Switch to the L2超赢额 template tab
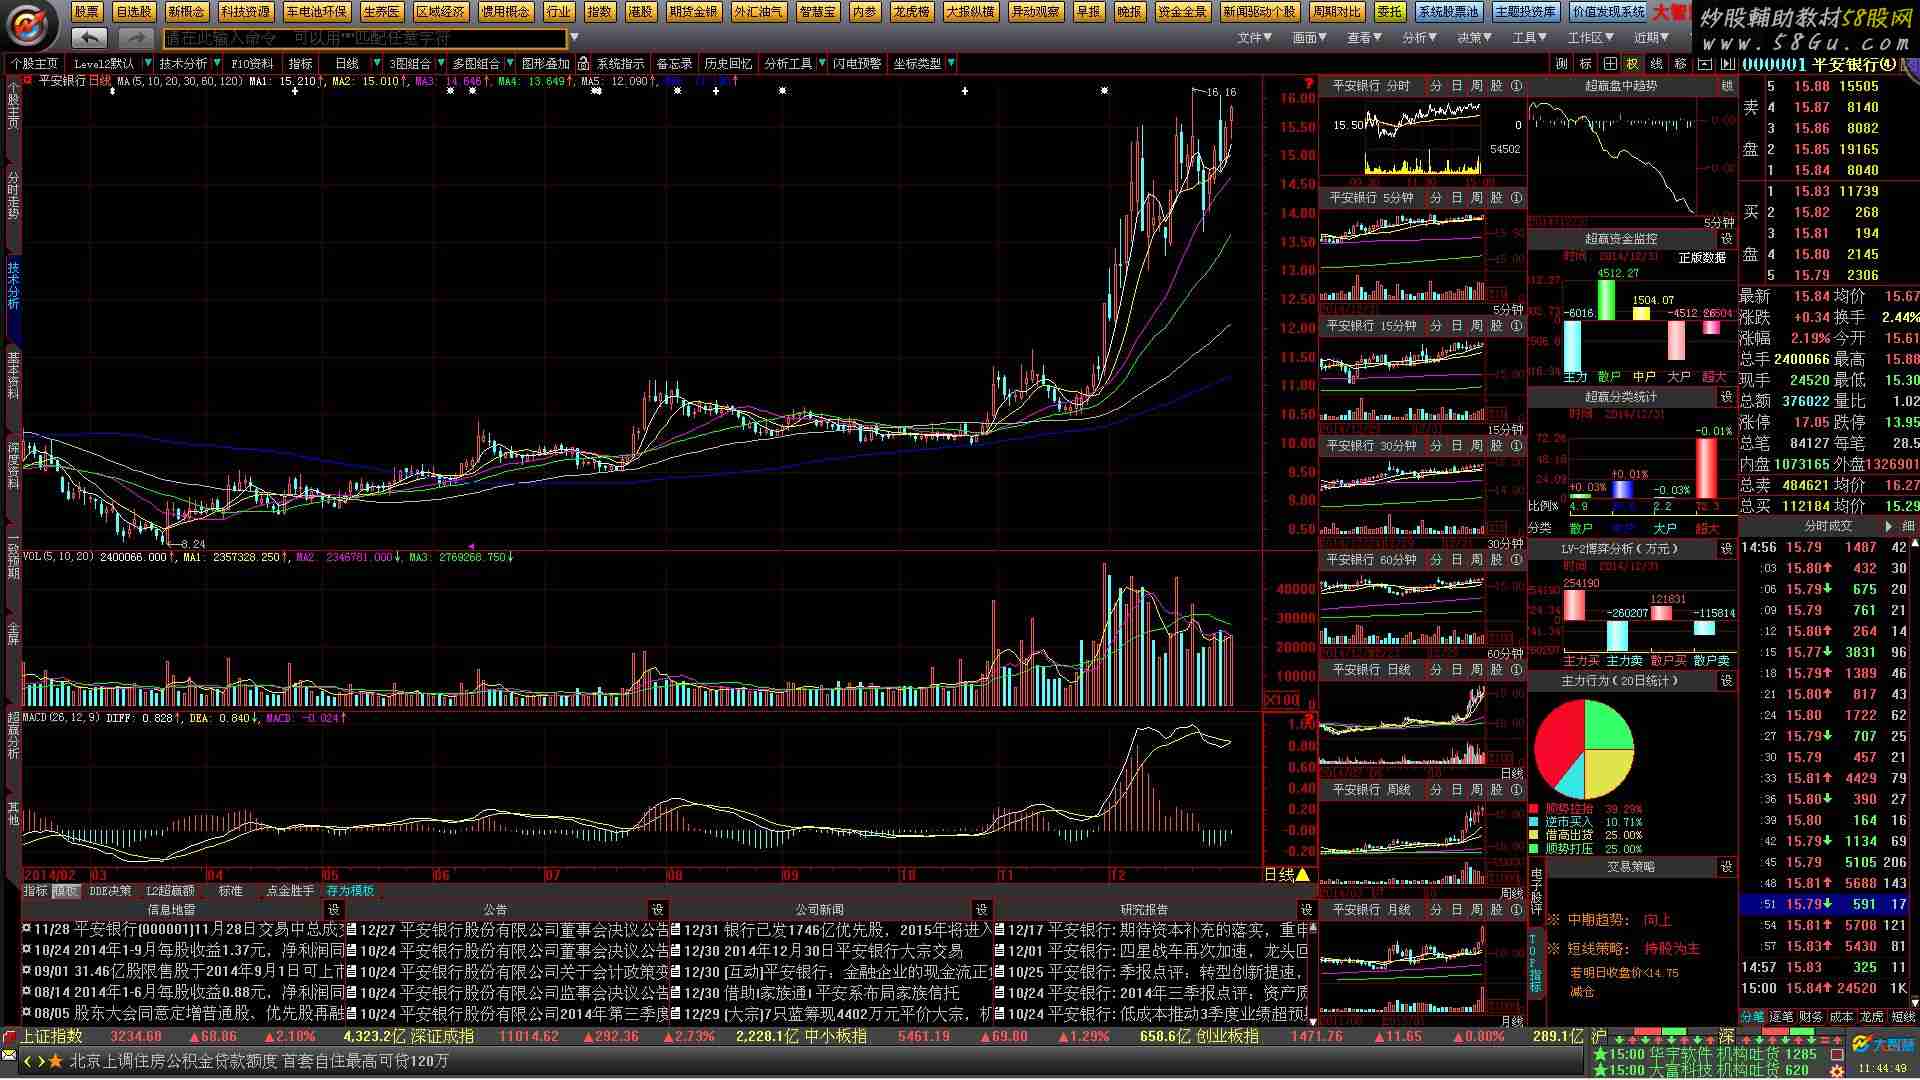 (x=170, y=891)
